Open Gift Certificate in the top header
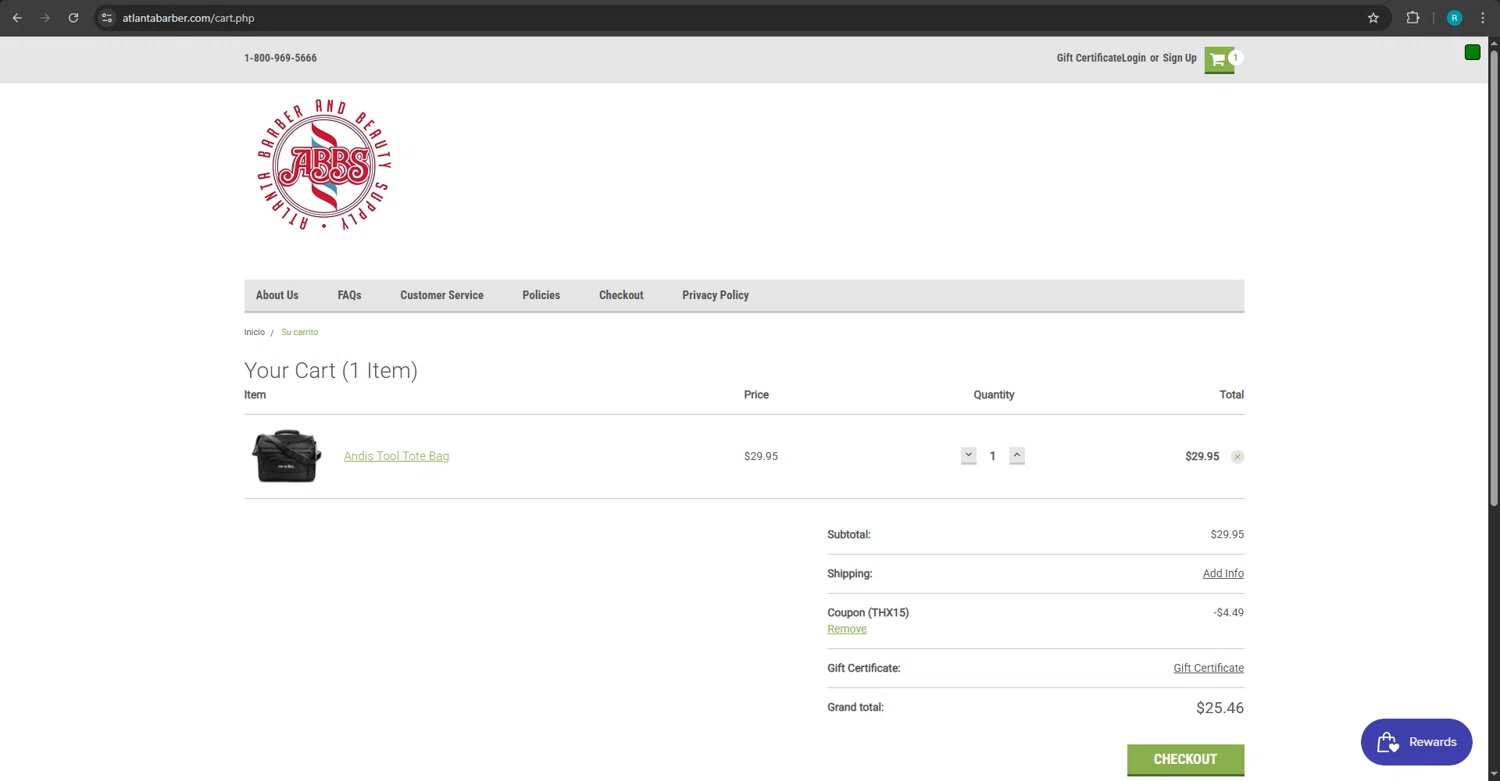Viewport: 1500px width, 781px height. click(1089, 58)
